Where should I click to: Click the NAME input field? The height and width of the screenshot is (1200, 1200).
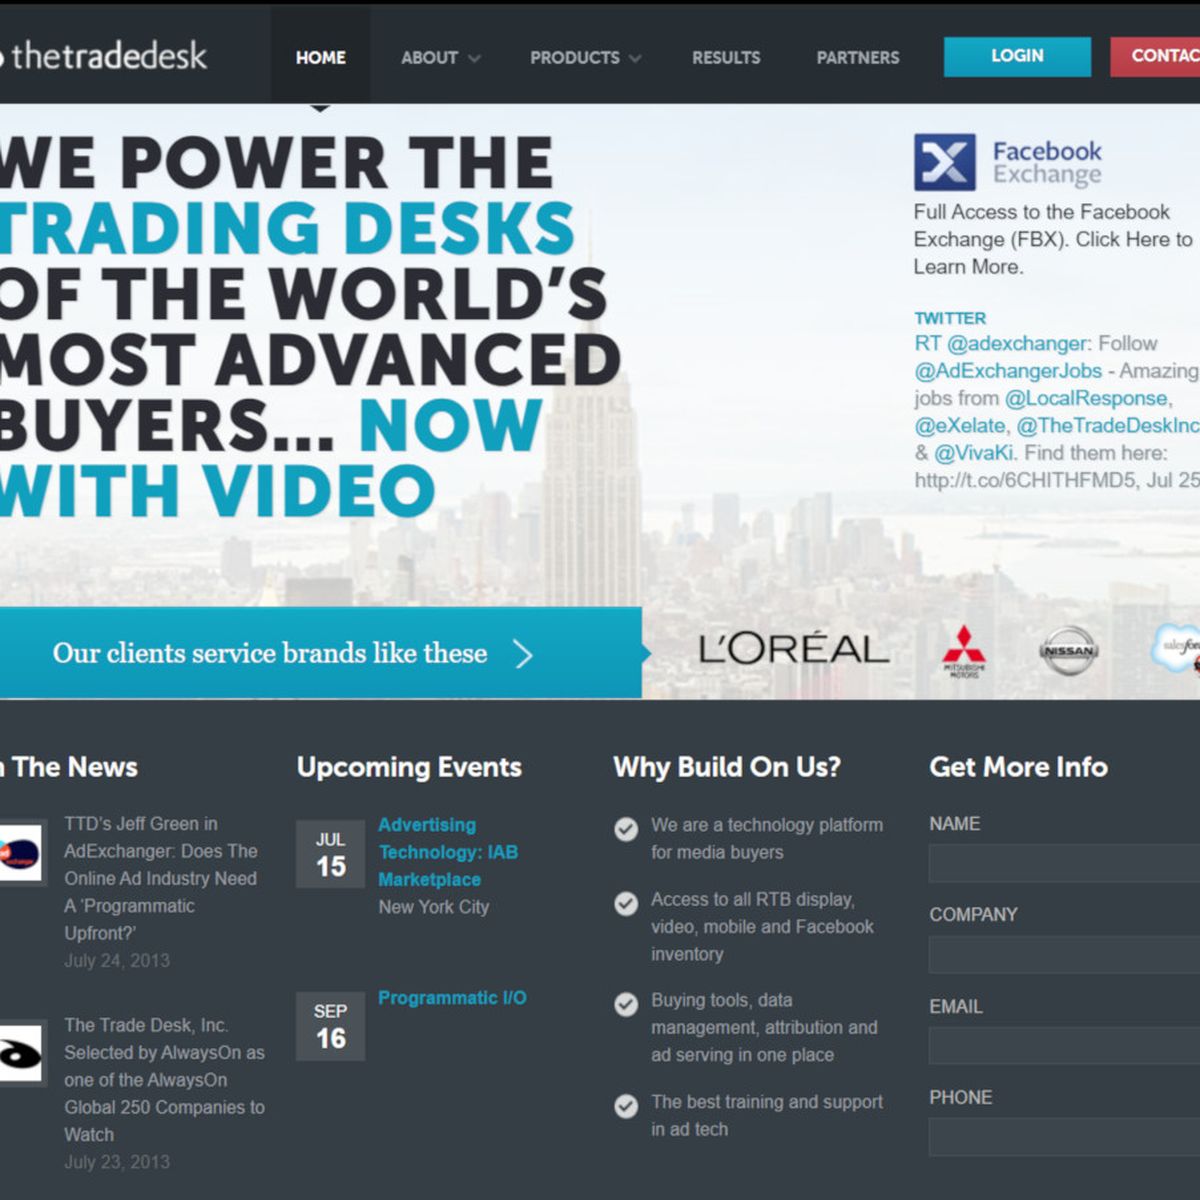[x=1064, y=863]
